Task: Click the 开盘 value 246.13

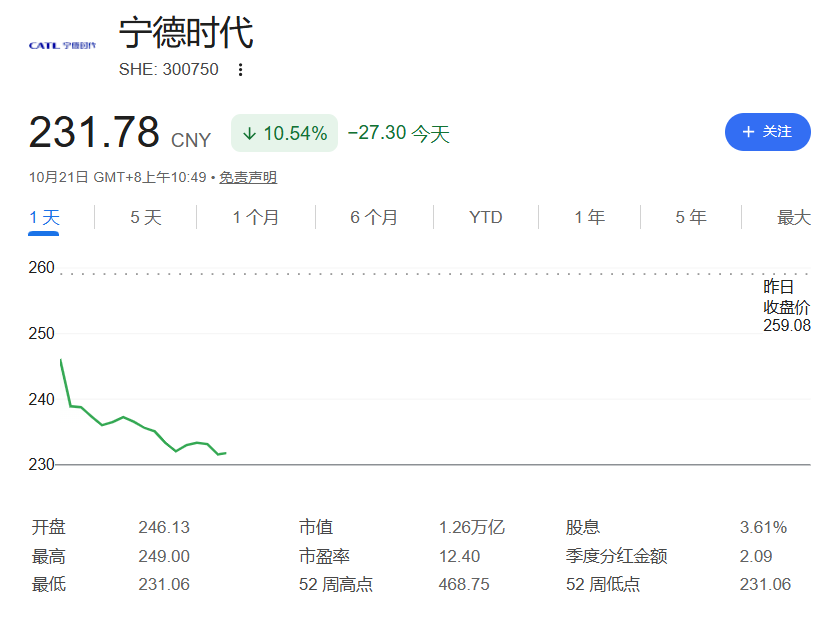Action: point(164,527)
